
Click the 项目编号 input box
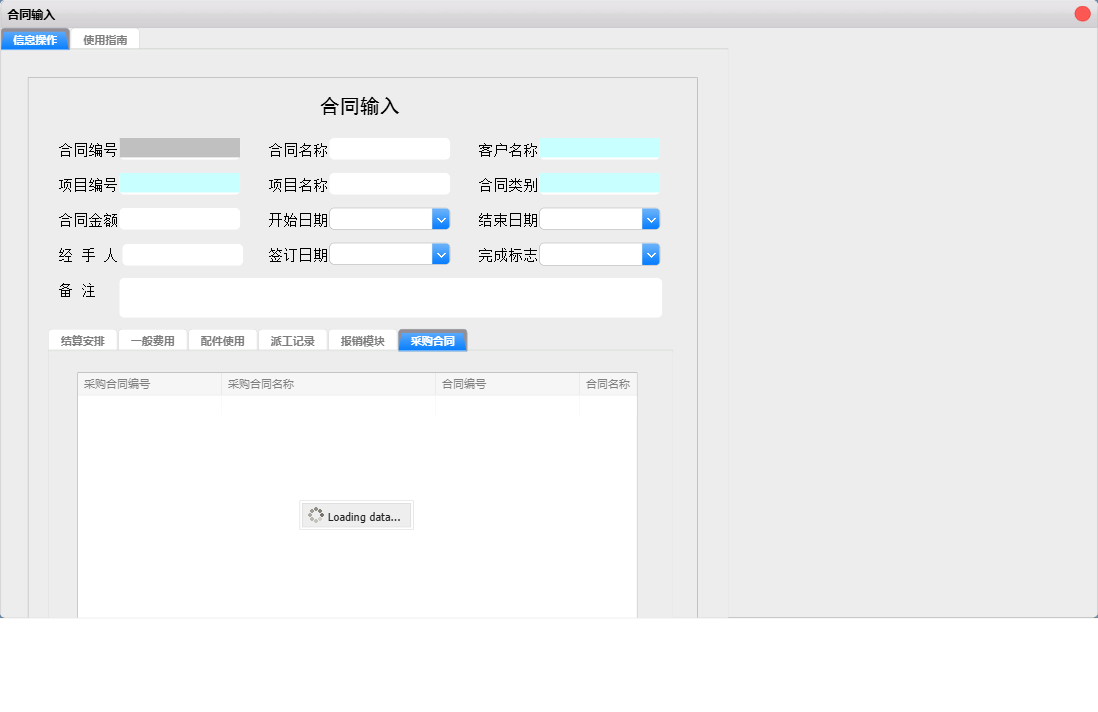182,183
